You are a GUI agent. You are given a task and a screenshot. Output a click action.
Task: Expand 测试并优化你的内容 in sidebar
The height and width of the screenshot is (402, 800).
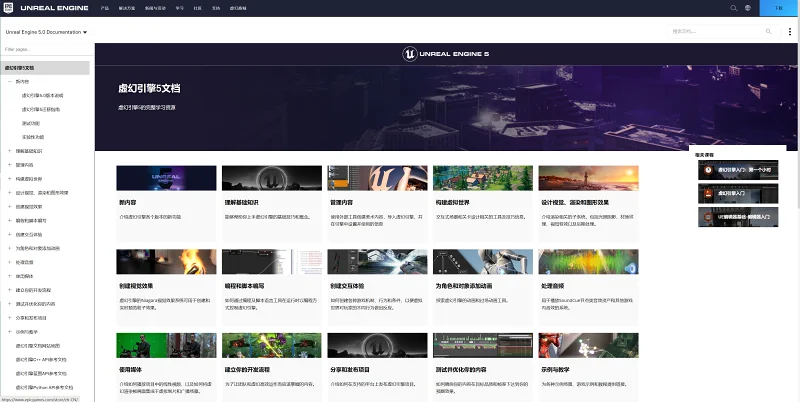(10, 304)
